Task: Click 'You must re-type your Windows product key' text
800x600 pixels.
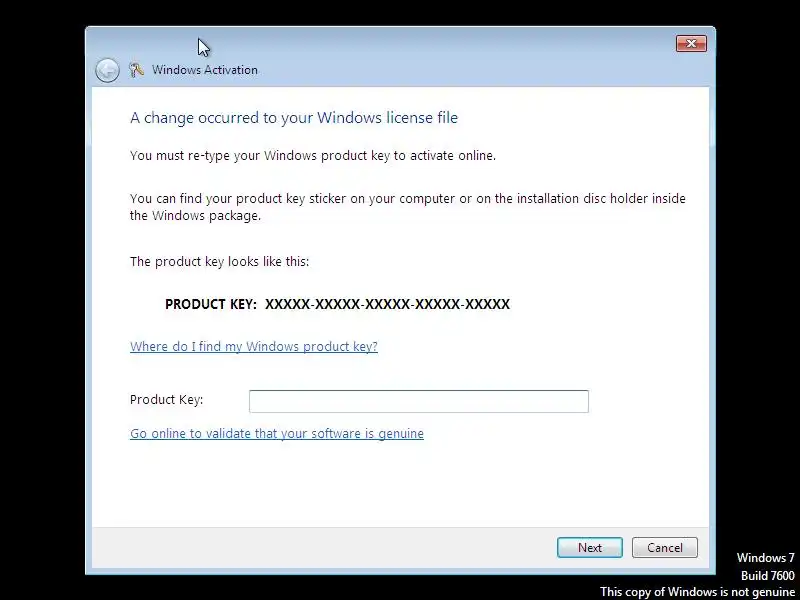Action: (x=313, y=156)
